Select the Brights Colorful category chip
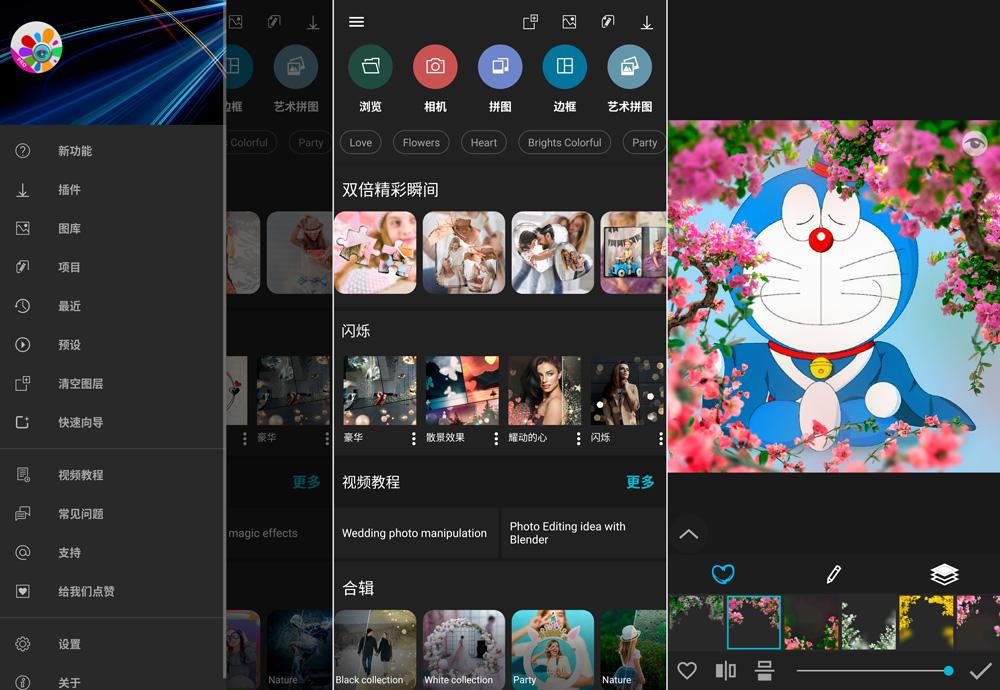This screenshot has width=1000, height=690. pos(564,143)
